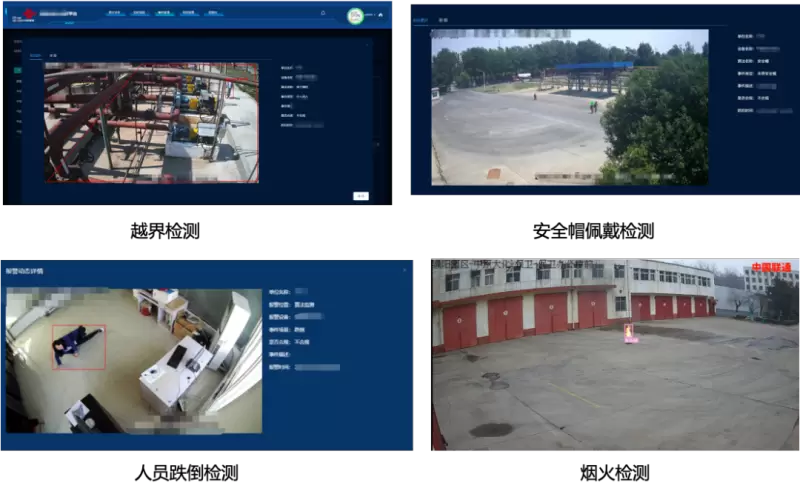This screenshot has height=494, width=800.
Task: Click the pipeline facility camera image
Action: [x=150, y=122]
